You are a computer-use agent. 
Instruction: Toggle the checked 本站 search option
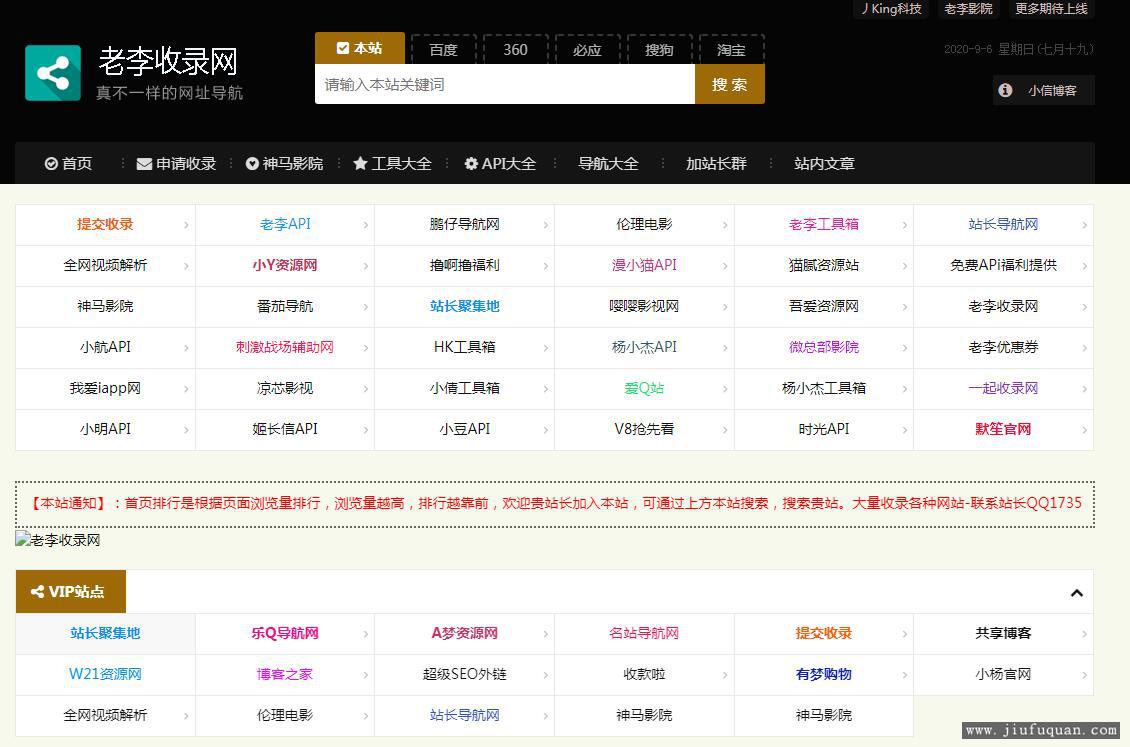click(360, 48)
